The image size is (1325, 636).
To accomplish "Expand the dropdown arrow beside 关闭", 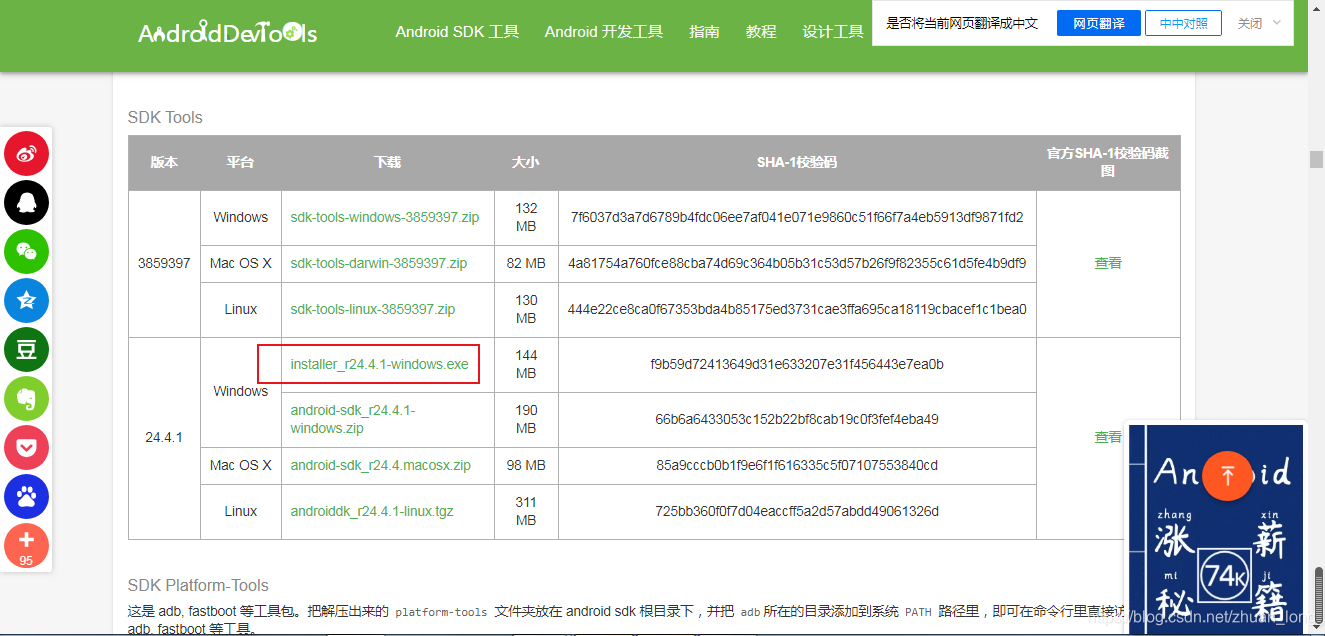I will coord(1277,23).
